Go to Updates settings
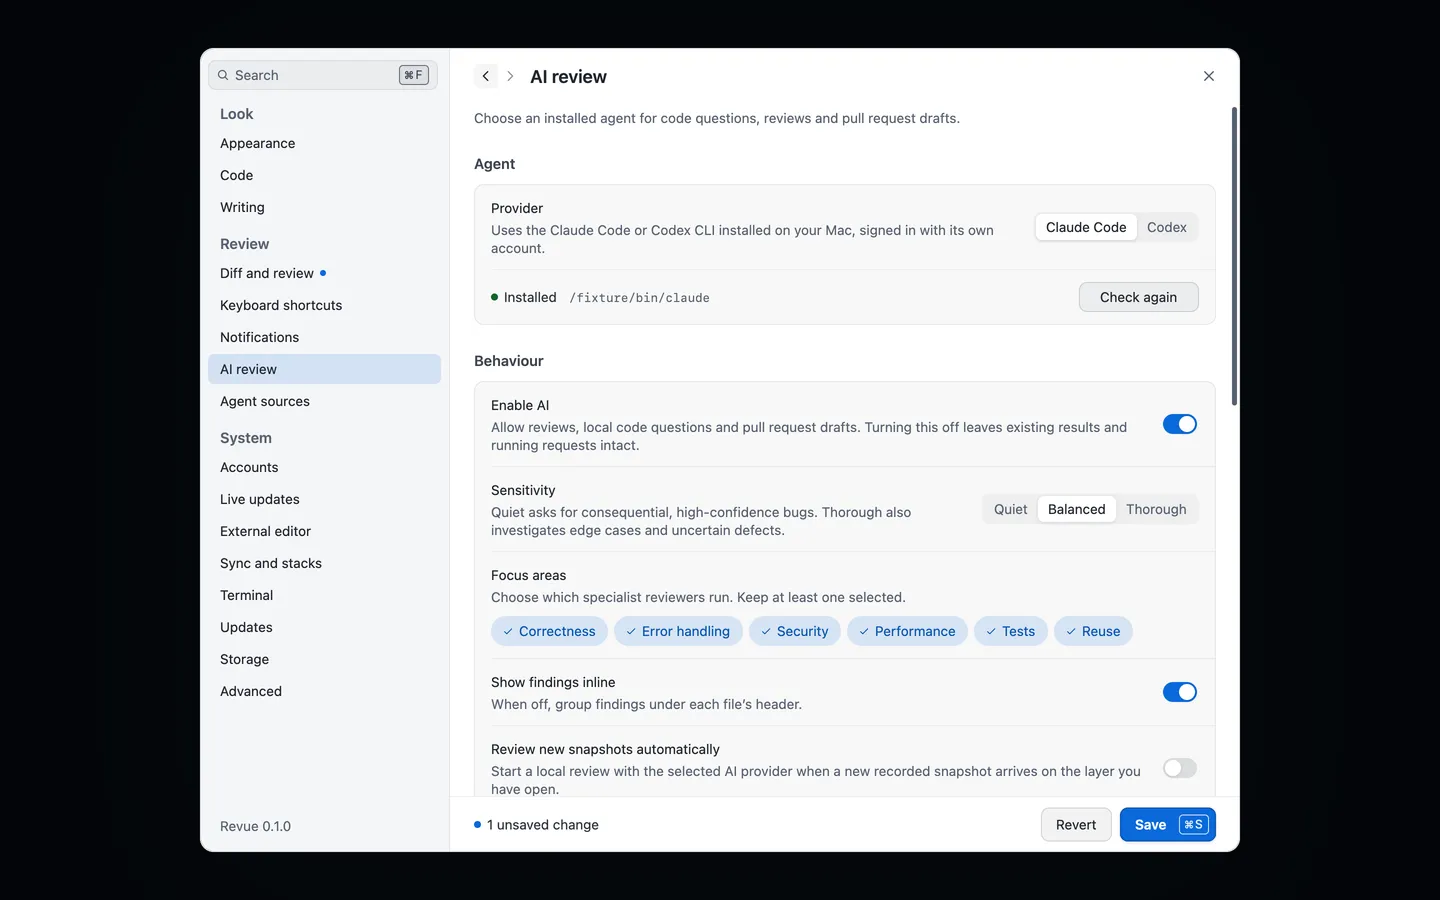1440x900 pixels. (x=324, y=627)
